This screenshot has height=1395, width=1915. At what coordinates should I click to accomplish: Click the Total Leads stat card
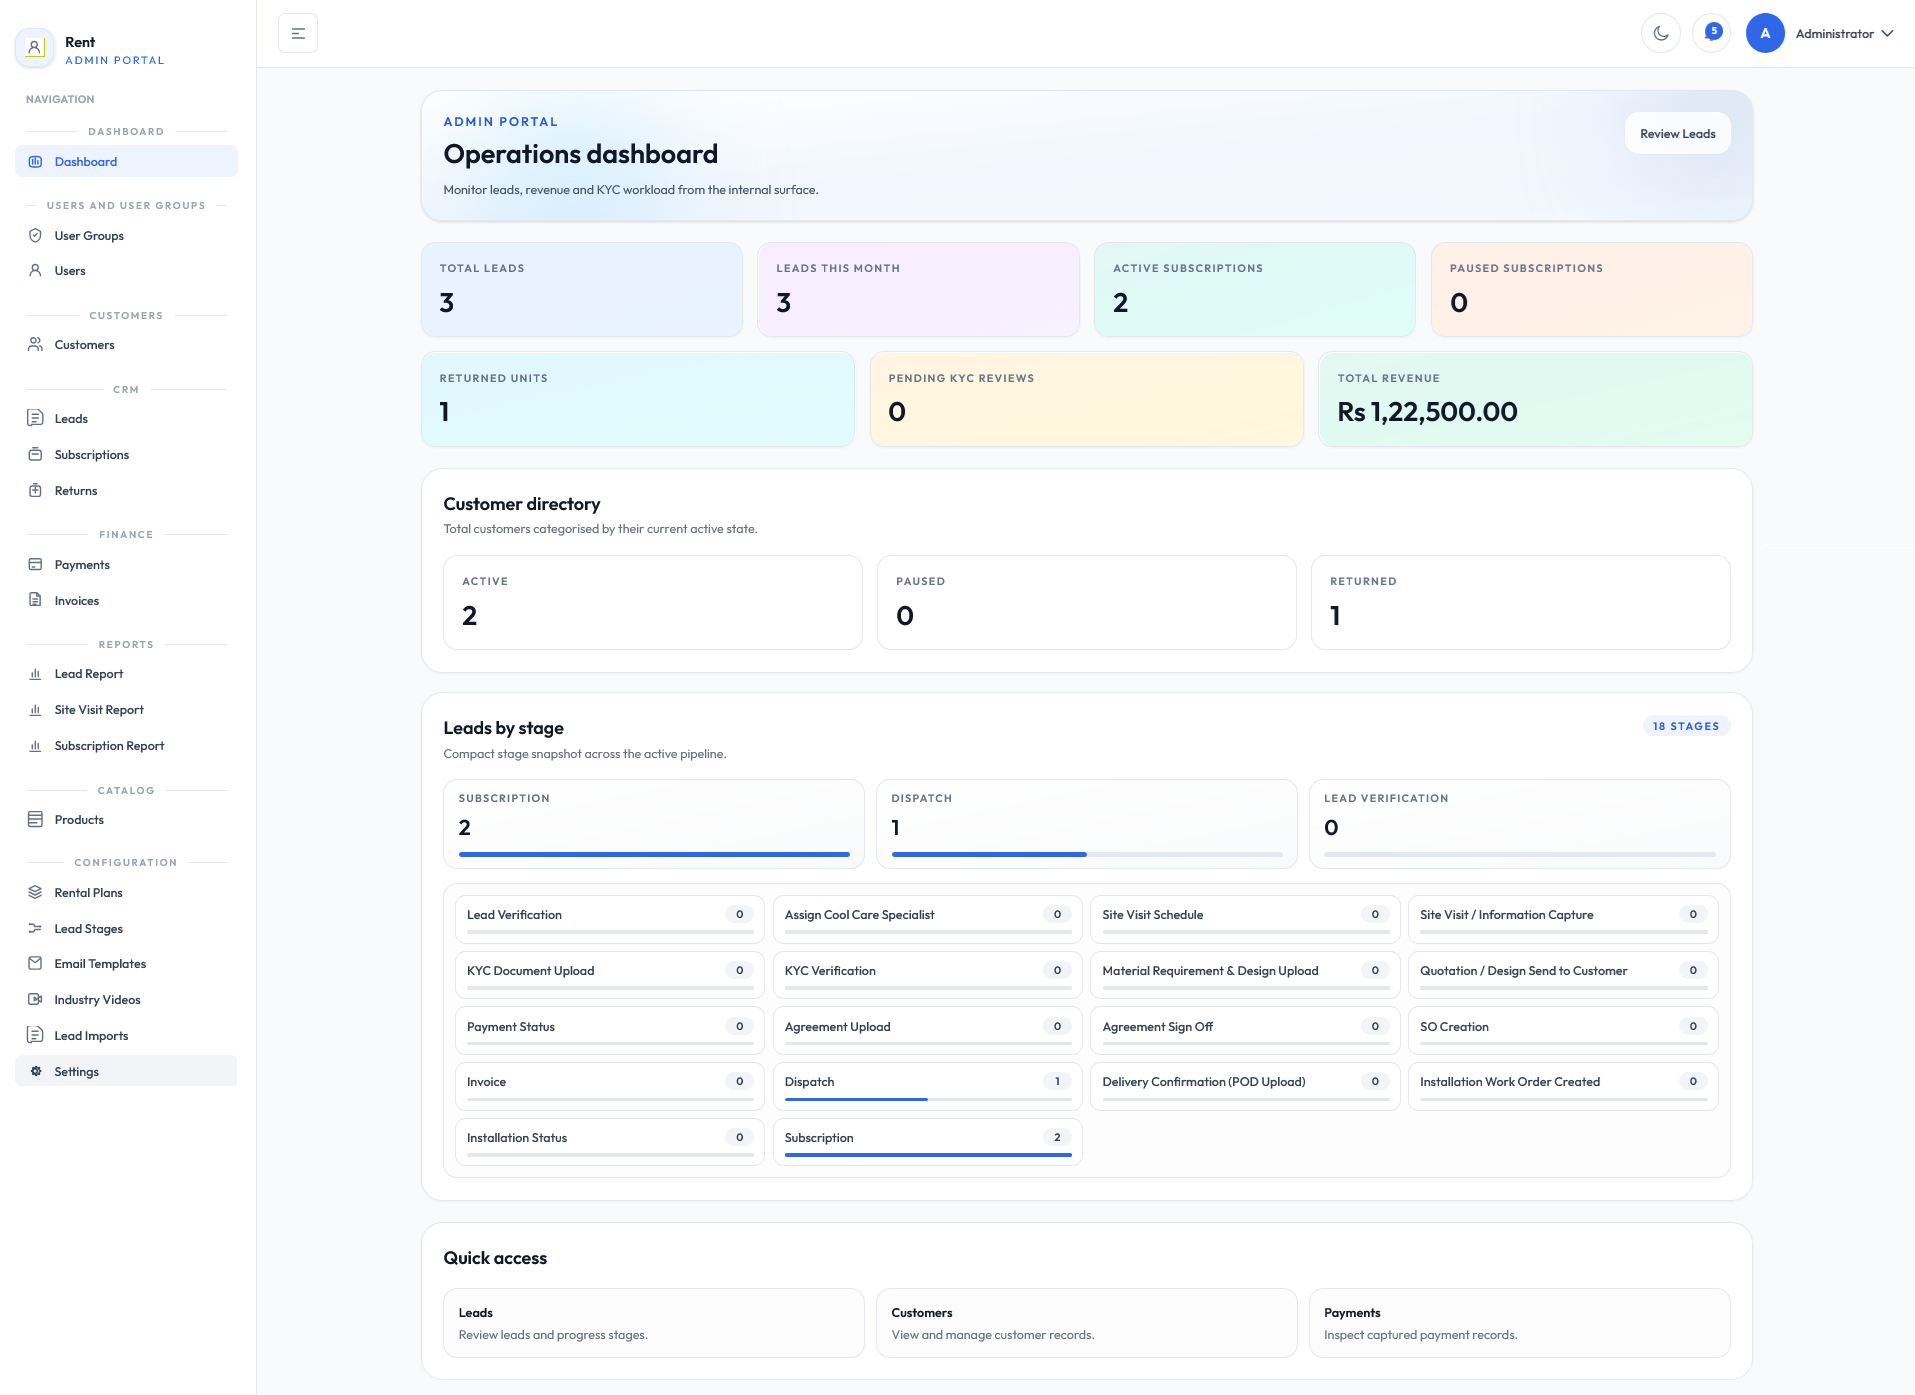point(582,289)
